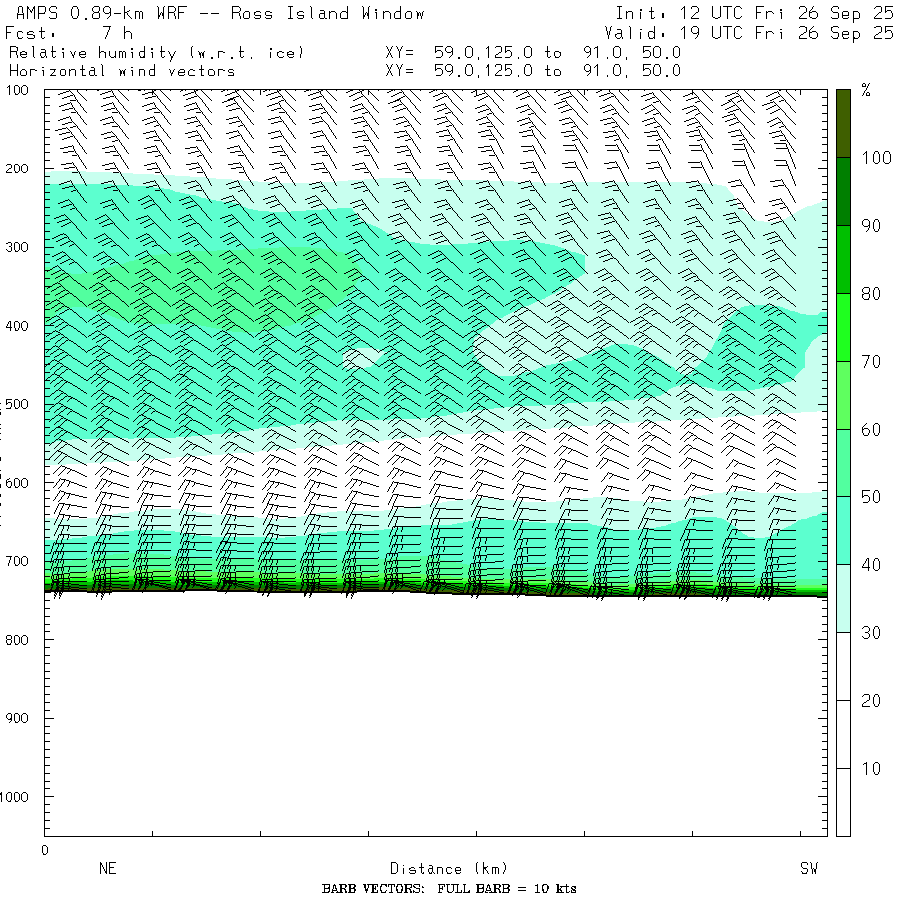Click the first XY= 59.0,125.0 to 91.0, 50.0 line
This screenshot has width=900, height=900.
coord(533,53)
